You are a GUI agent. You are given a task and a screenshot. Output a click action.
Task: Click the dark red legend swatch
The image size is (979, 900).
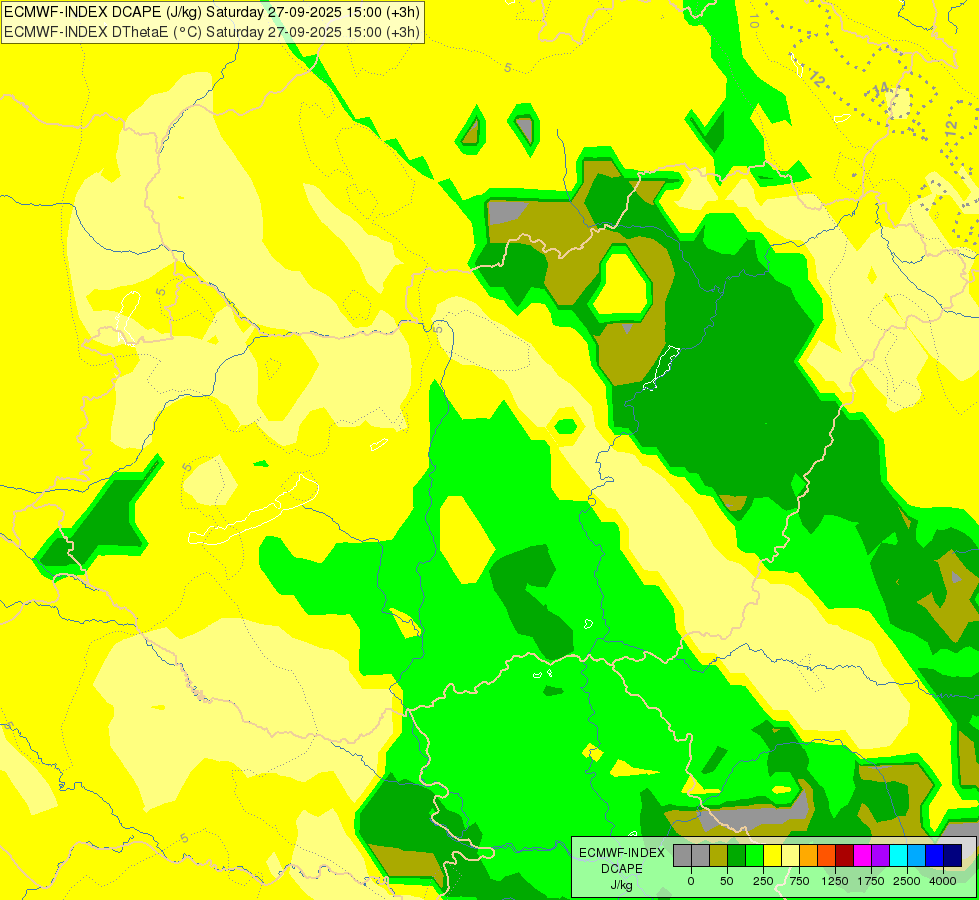tap(844, 855)
